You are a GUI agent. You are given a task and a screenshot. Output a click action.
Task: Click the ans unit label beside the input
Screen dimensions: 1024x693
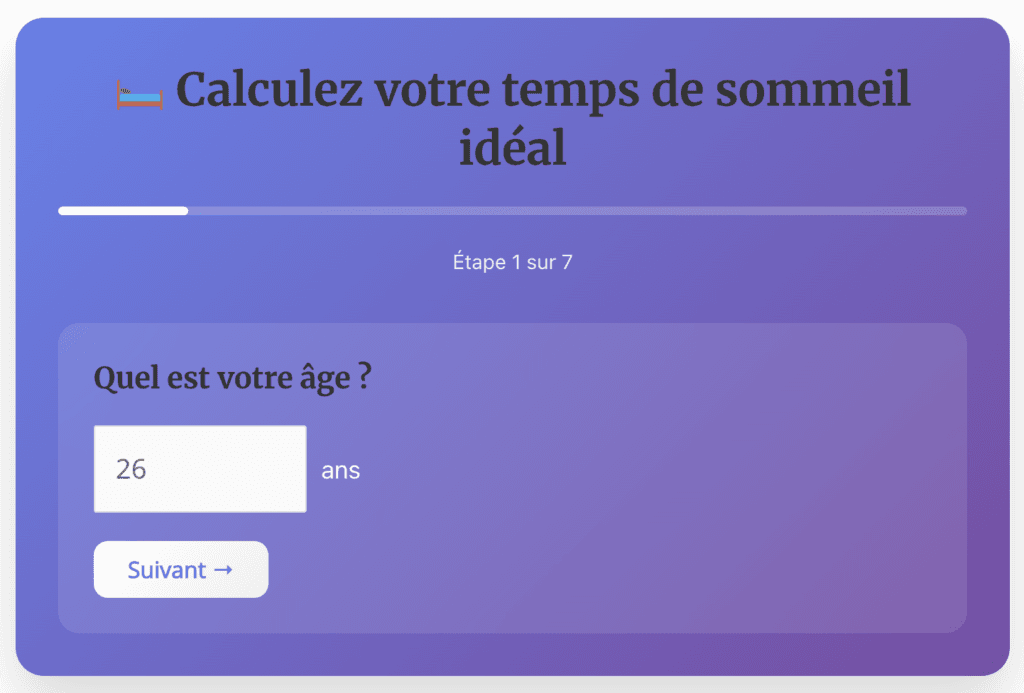point(340,470)
